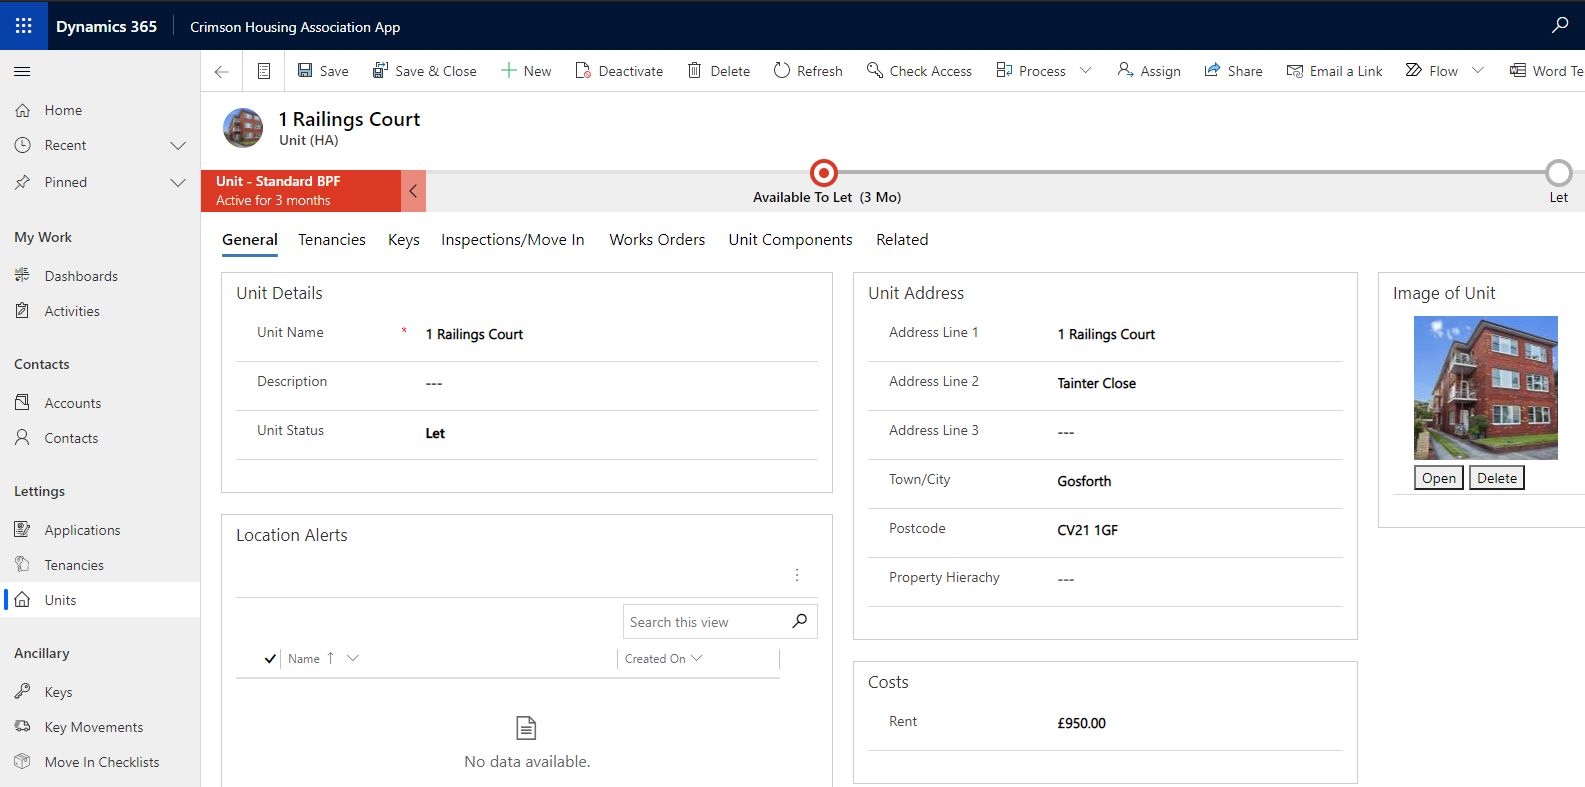This screenshot has width=1585, height=787.
Task: Switch to the Tenancies tab
Action: coord(331,240)
